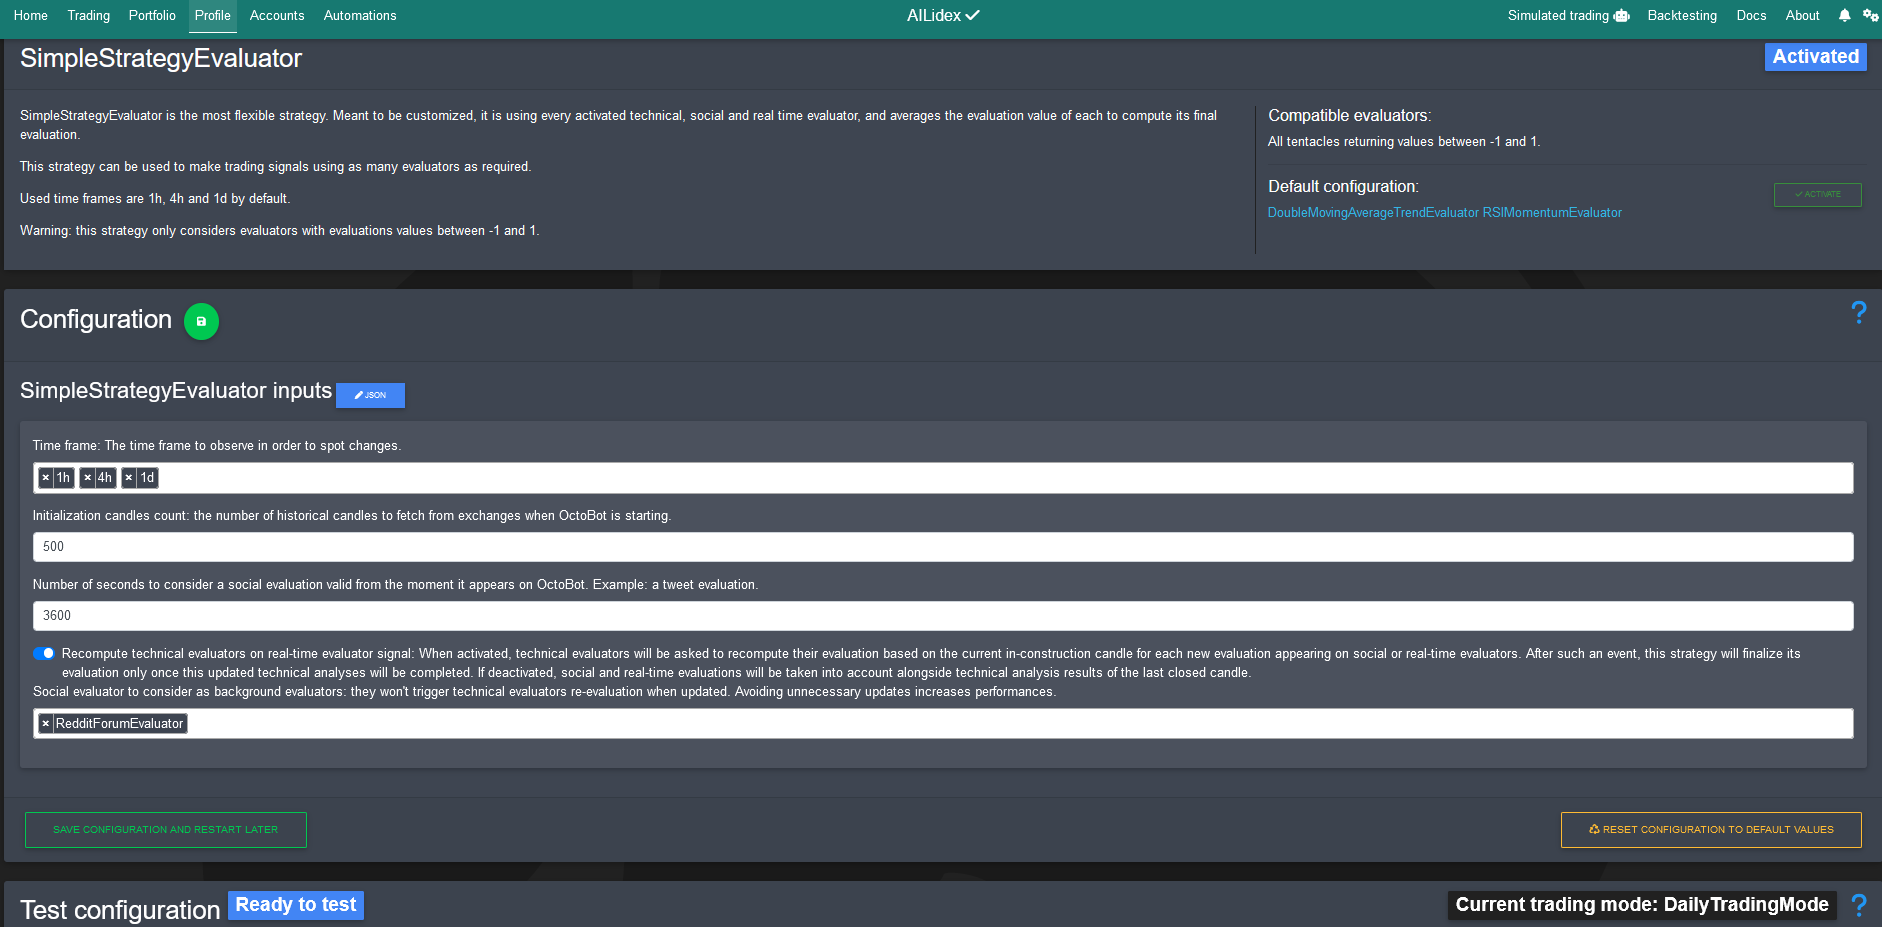Open the time frame selection field

(x=600, y=478)
